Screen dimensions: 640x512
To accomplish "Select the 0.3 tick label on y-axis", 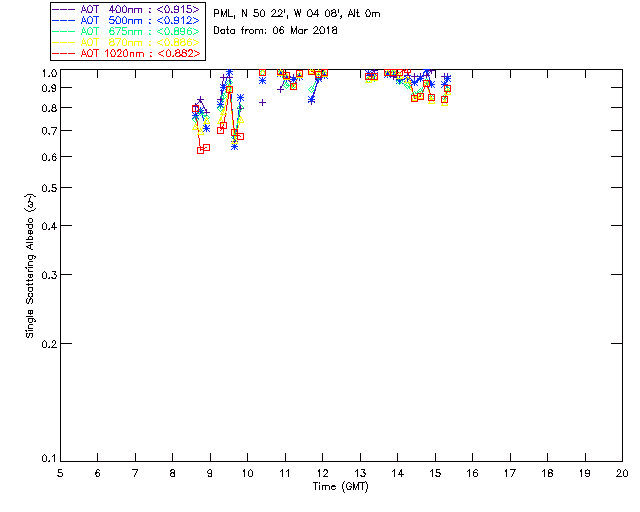I will click(46, 274).
